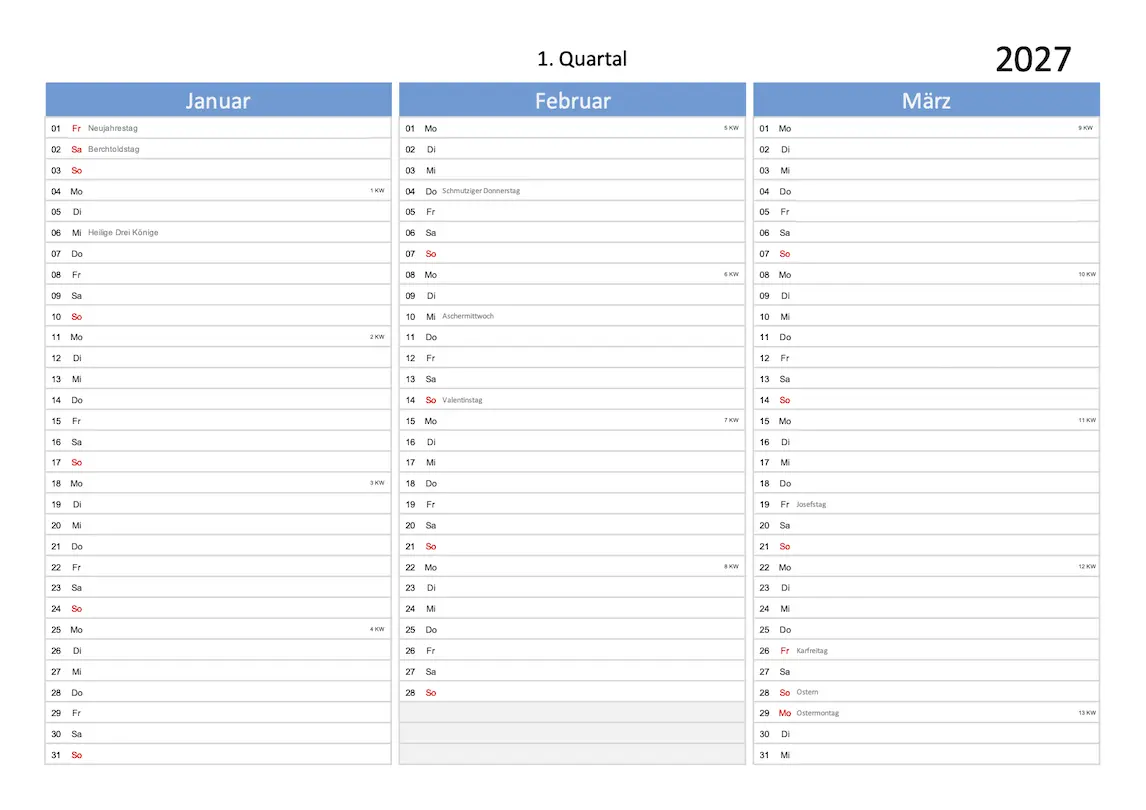Select the "13 KW" week number in März
This screenshot has height=810, width=1146.
pyautogui.click(x=1086, y=713)
